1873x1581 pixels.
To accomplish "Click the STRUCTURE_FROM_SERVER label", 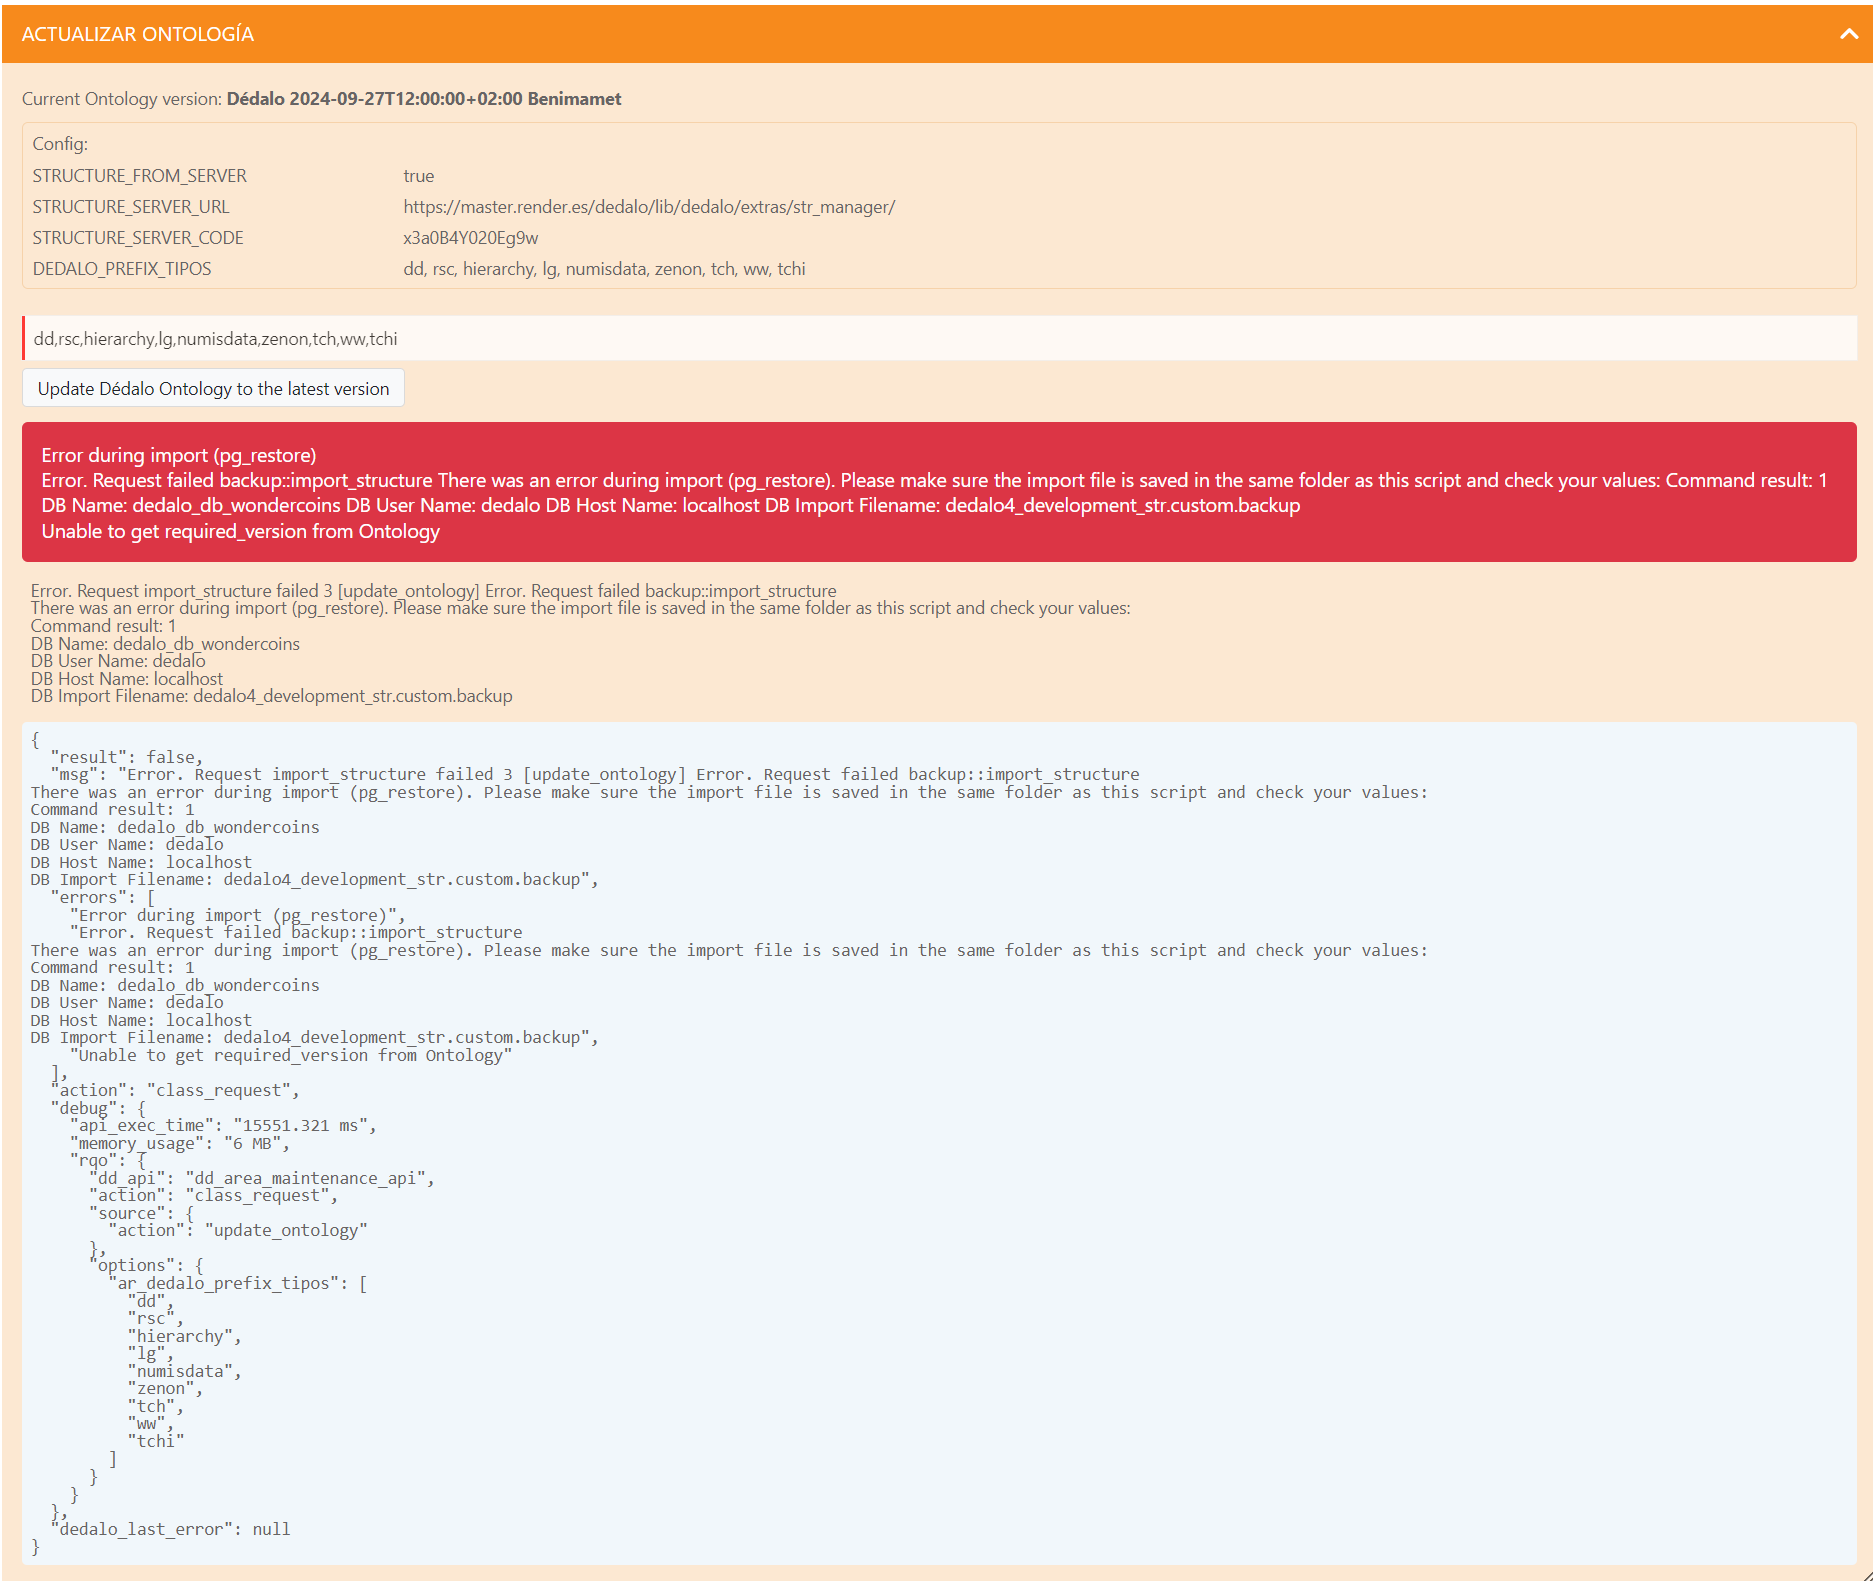I will (139, 176).
